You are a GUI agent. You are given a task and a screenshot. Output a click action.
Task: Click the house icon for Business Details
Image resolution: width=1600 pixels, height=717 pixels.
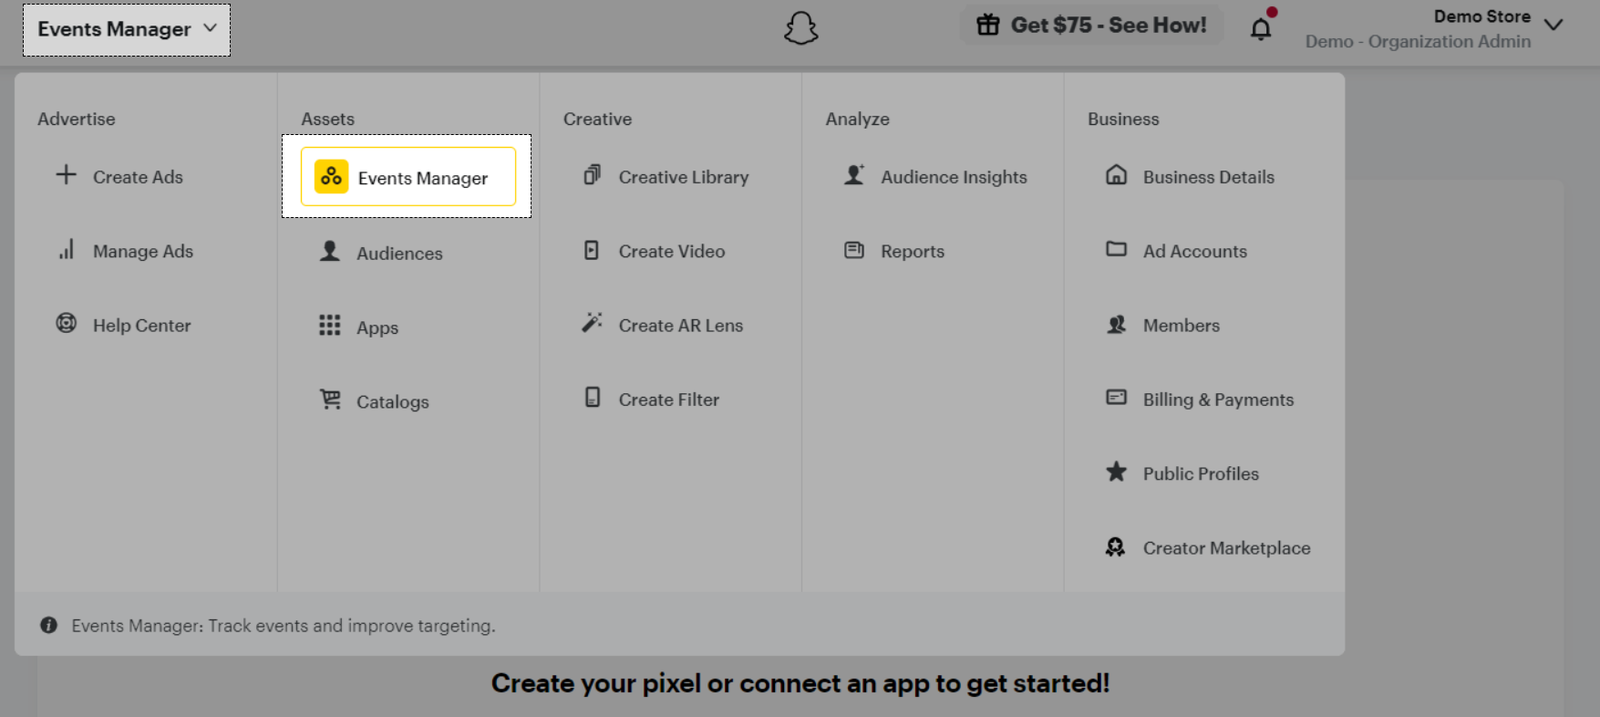(1116, 175)
